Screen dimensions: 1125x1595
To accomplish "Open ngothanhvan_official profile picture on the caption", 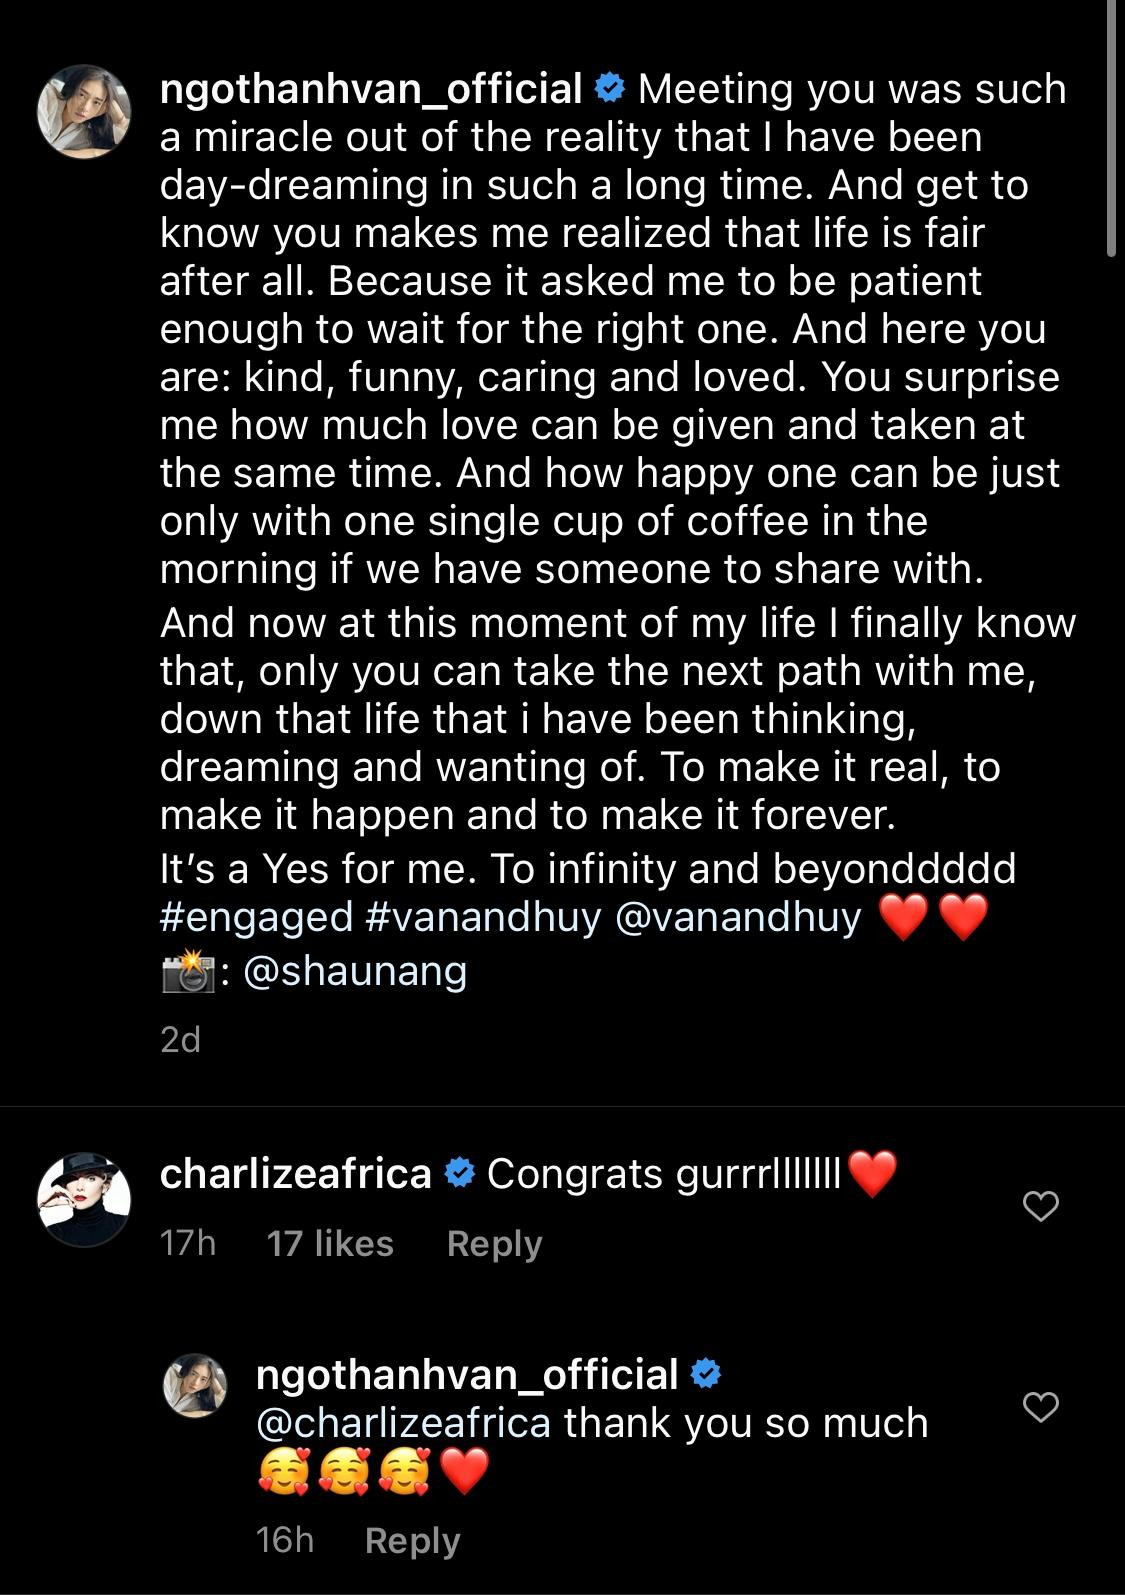I will tap(85, 113).
